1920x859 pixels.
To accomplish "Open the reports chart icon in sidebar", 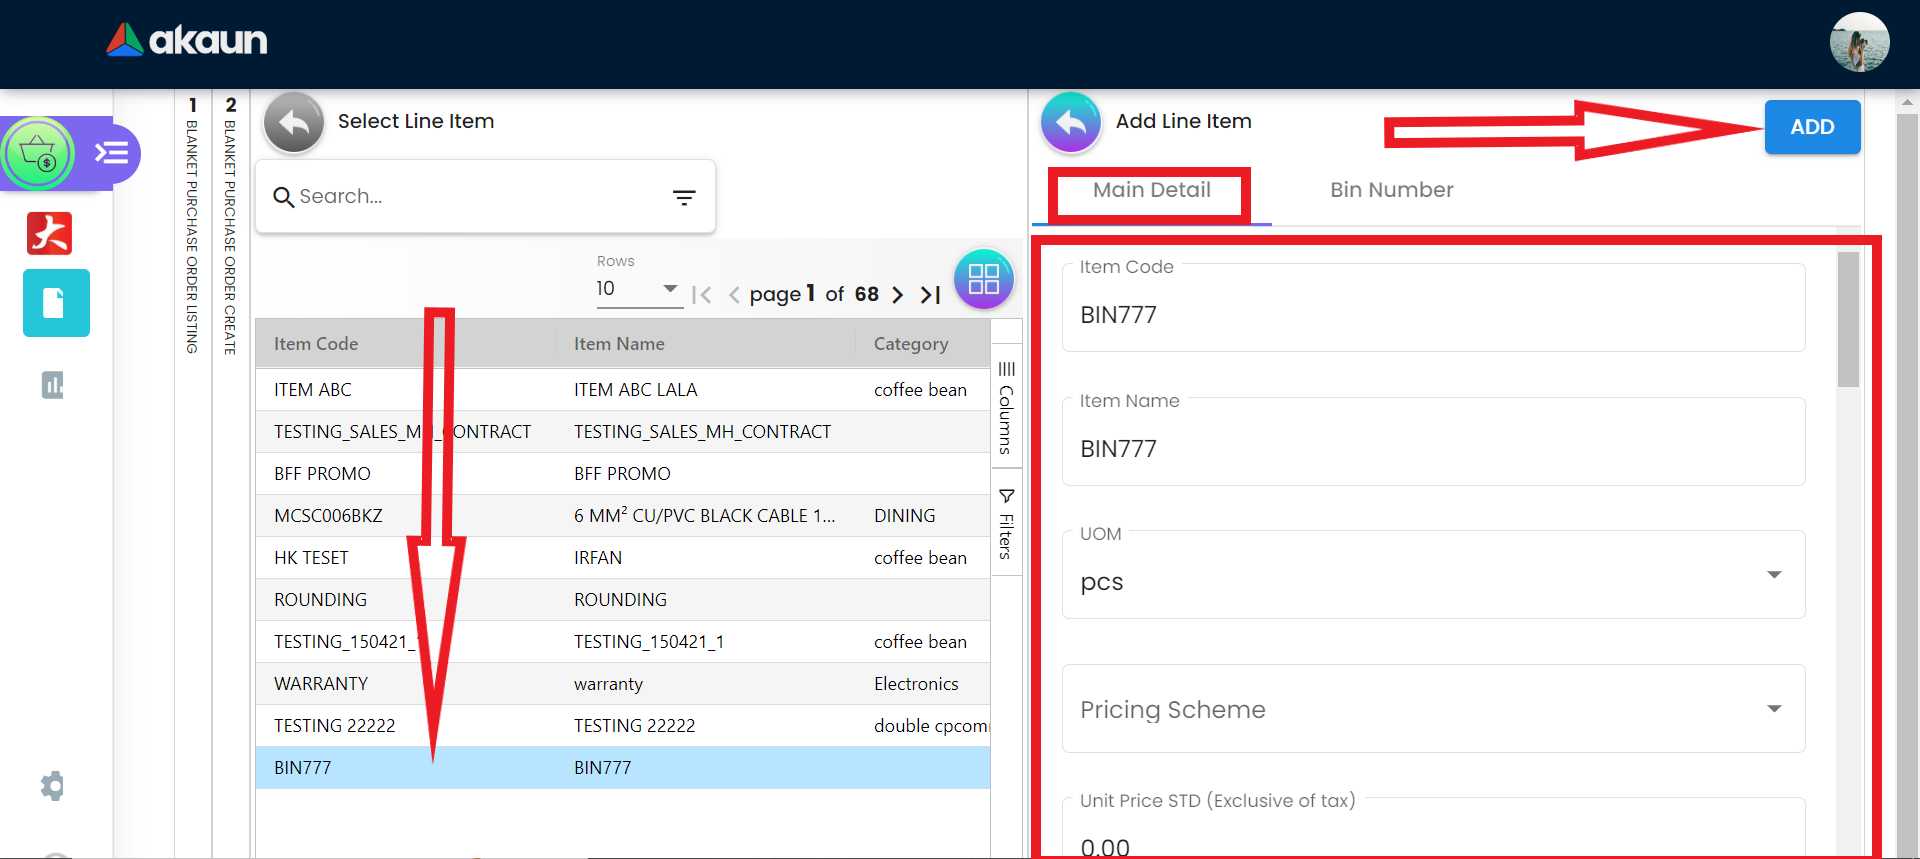I will coord(53,385).
